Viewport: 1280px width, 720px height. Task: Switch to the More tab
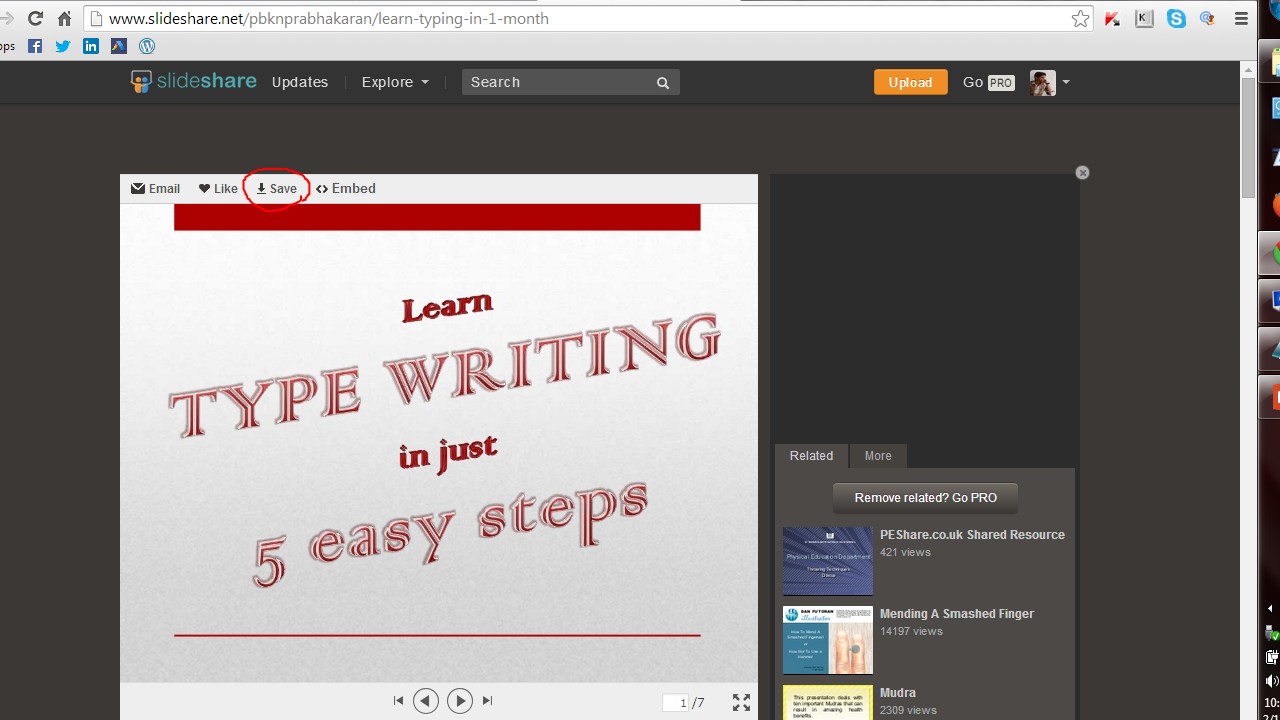pos(878,456)
